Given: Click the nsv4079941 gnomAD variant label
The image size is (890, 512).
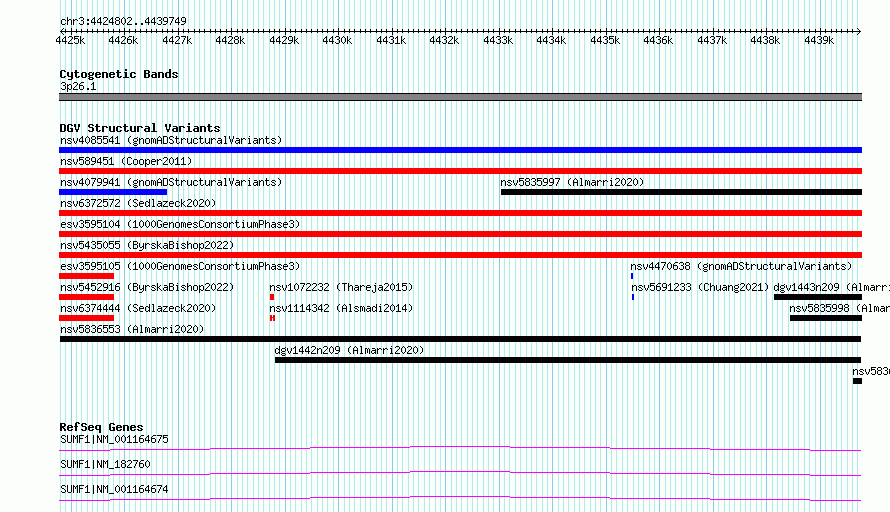Looking at the screenshot, I should 171,182.
